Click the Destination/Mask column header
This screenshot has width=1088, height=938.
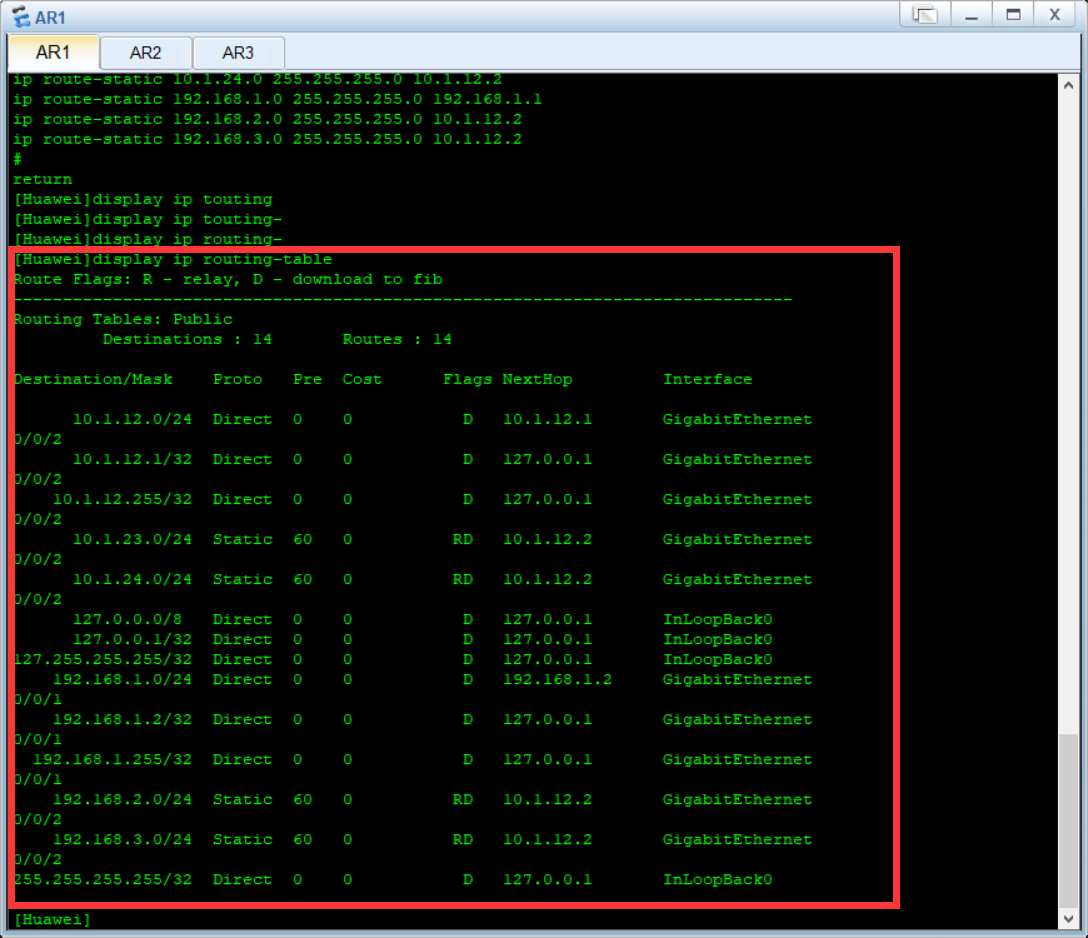click(x=93, y=380)
